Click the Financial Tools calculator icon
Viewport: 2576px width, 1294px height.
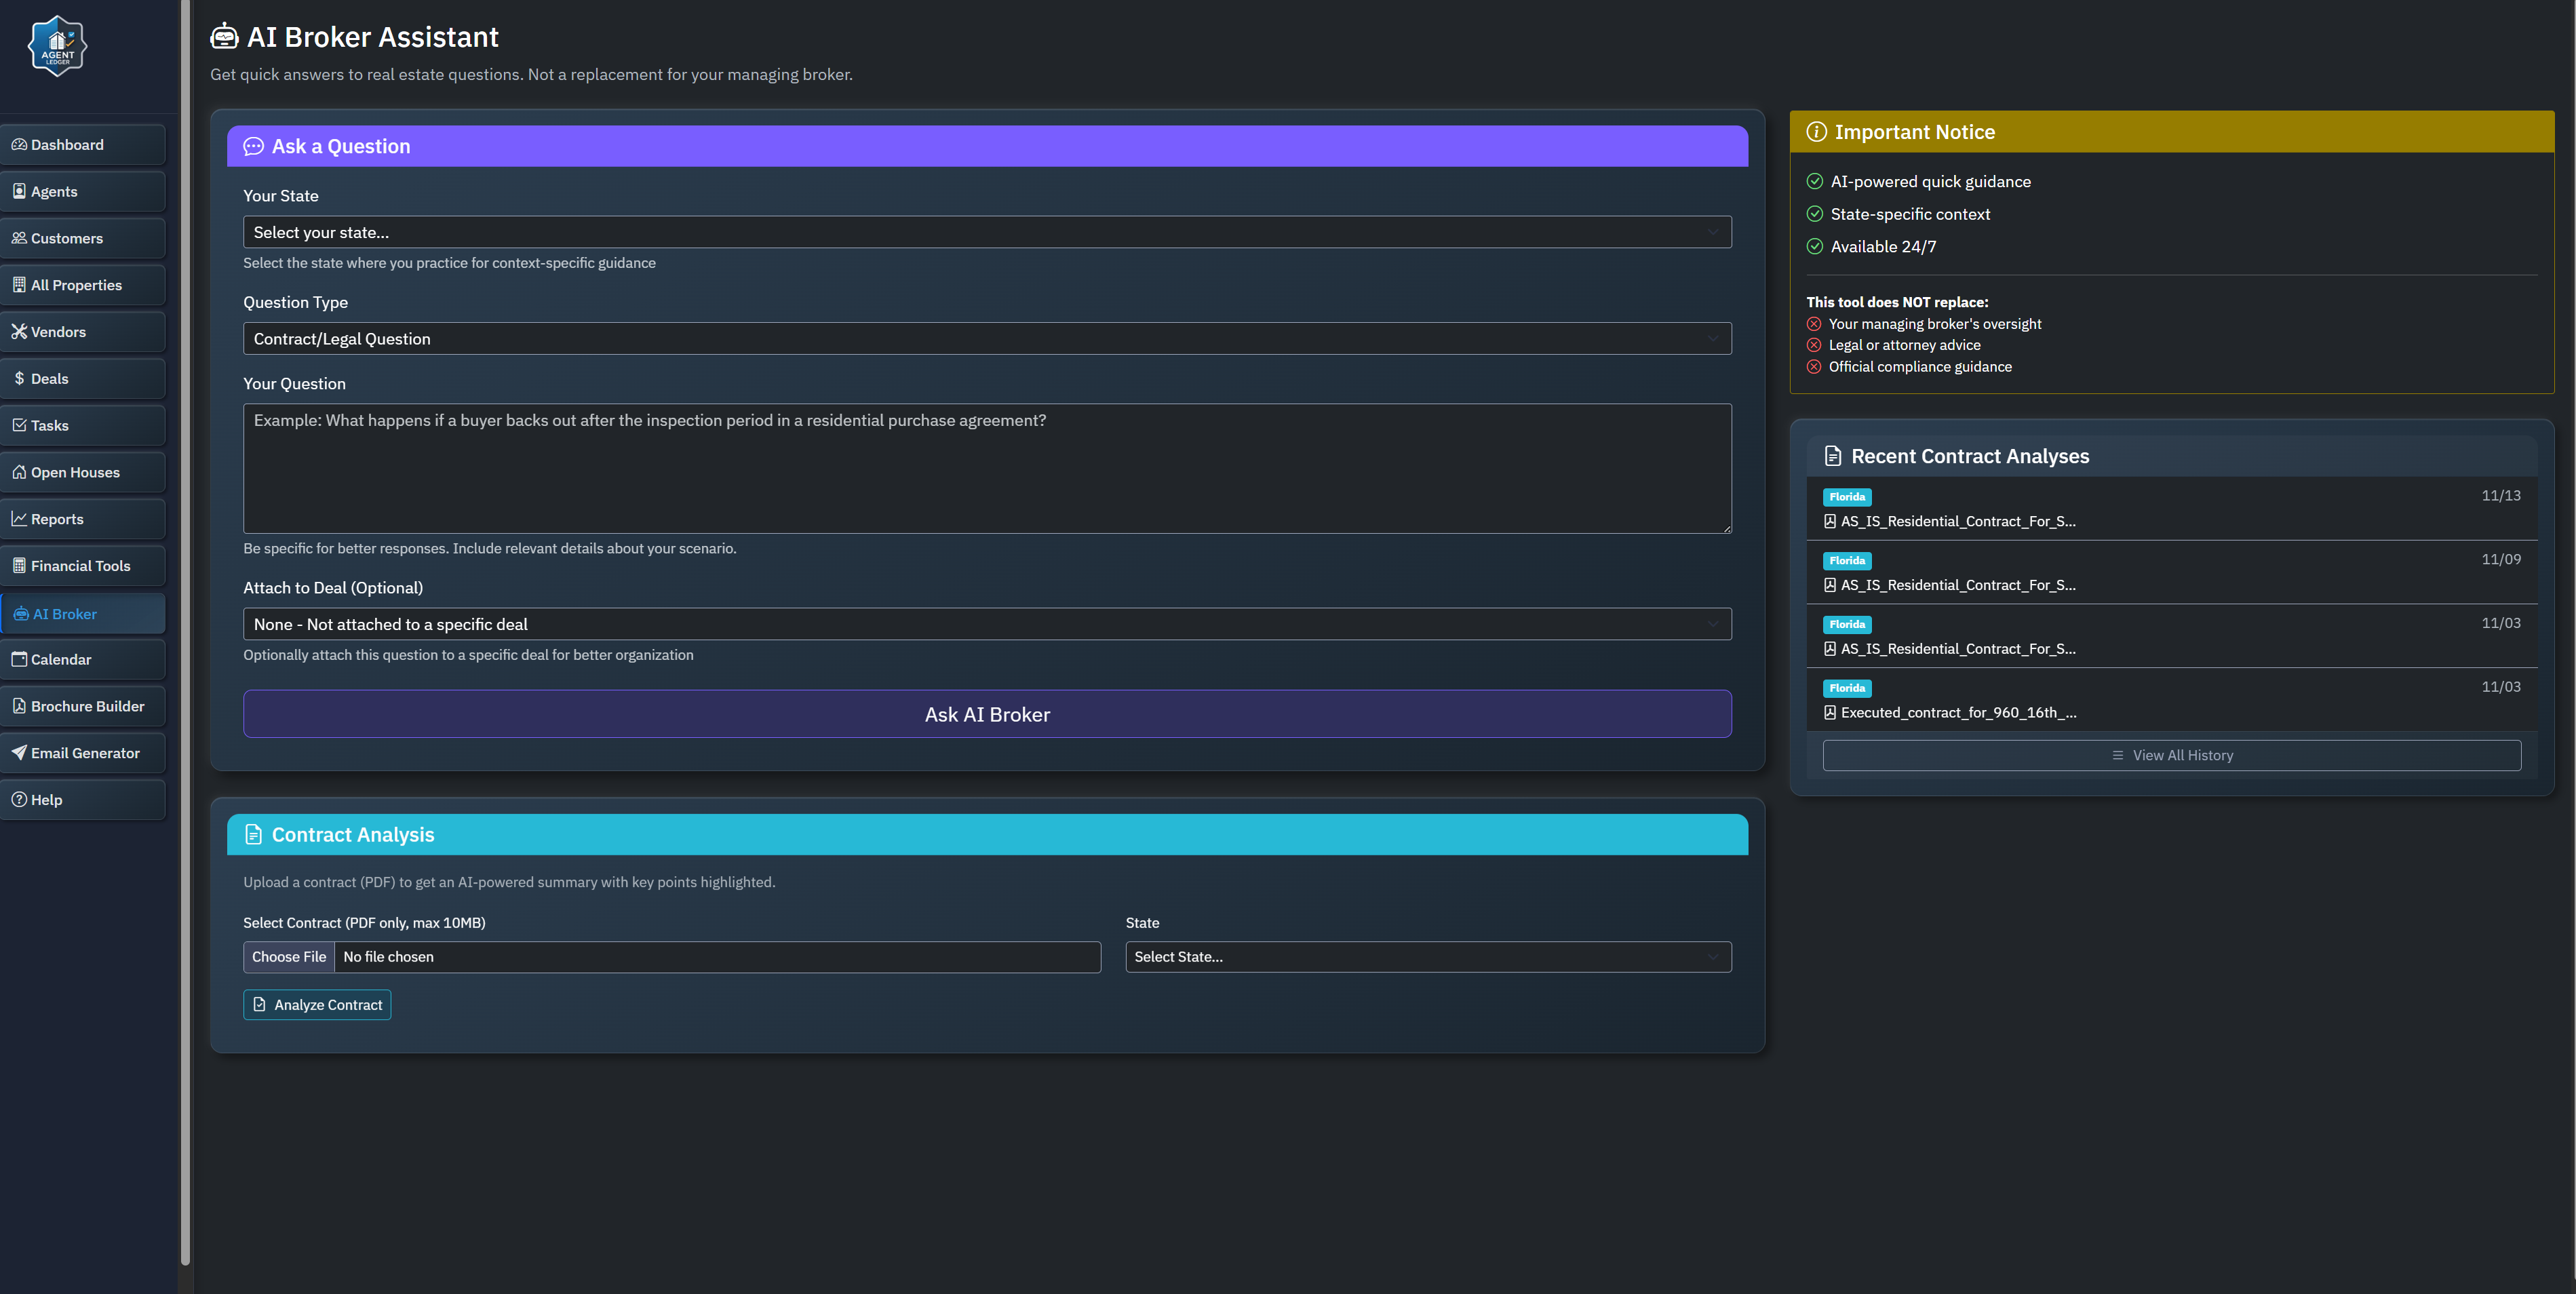point(19,566)
